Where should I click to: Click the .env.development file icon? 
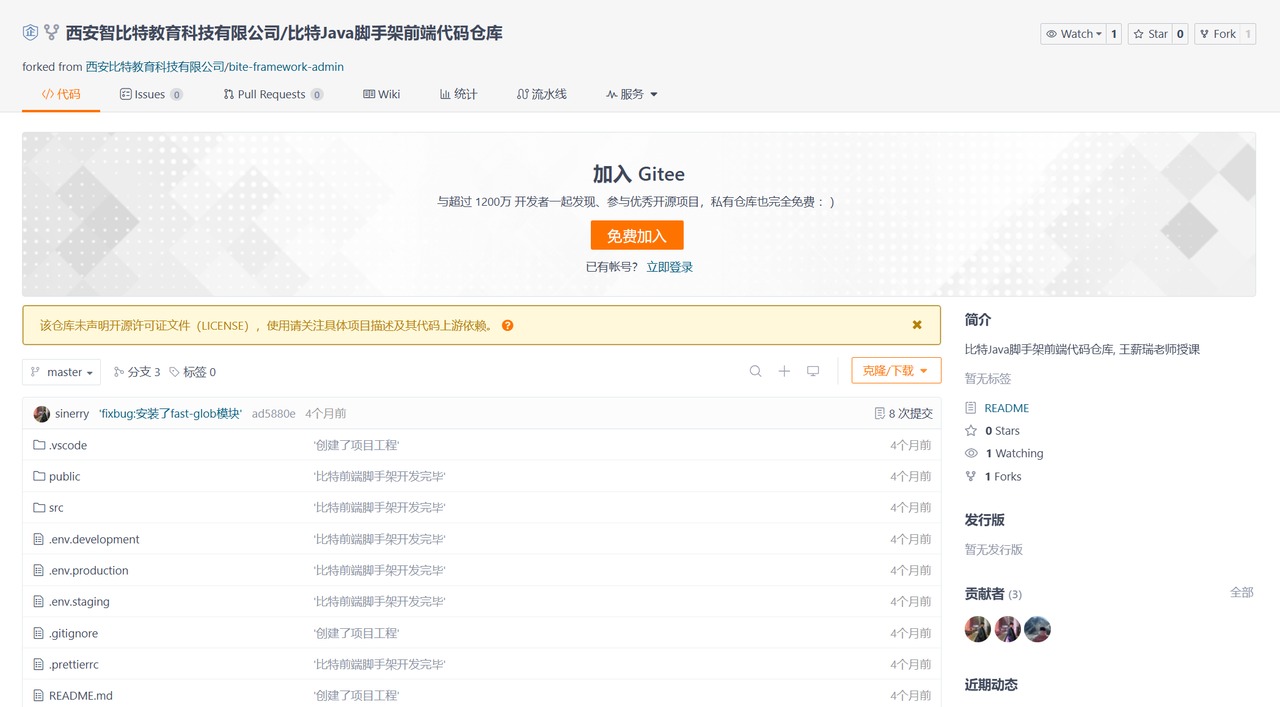(39, 539)
